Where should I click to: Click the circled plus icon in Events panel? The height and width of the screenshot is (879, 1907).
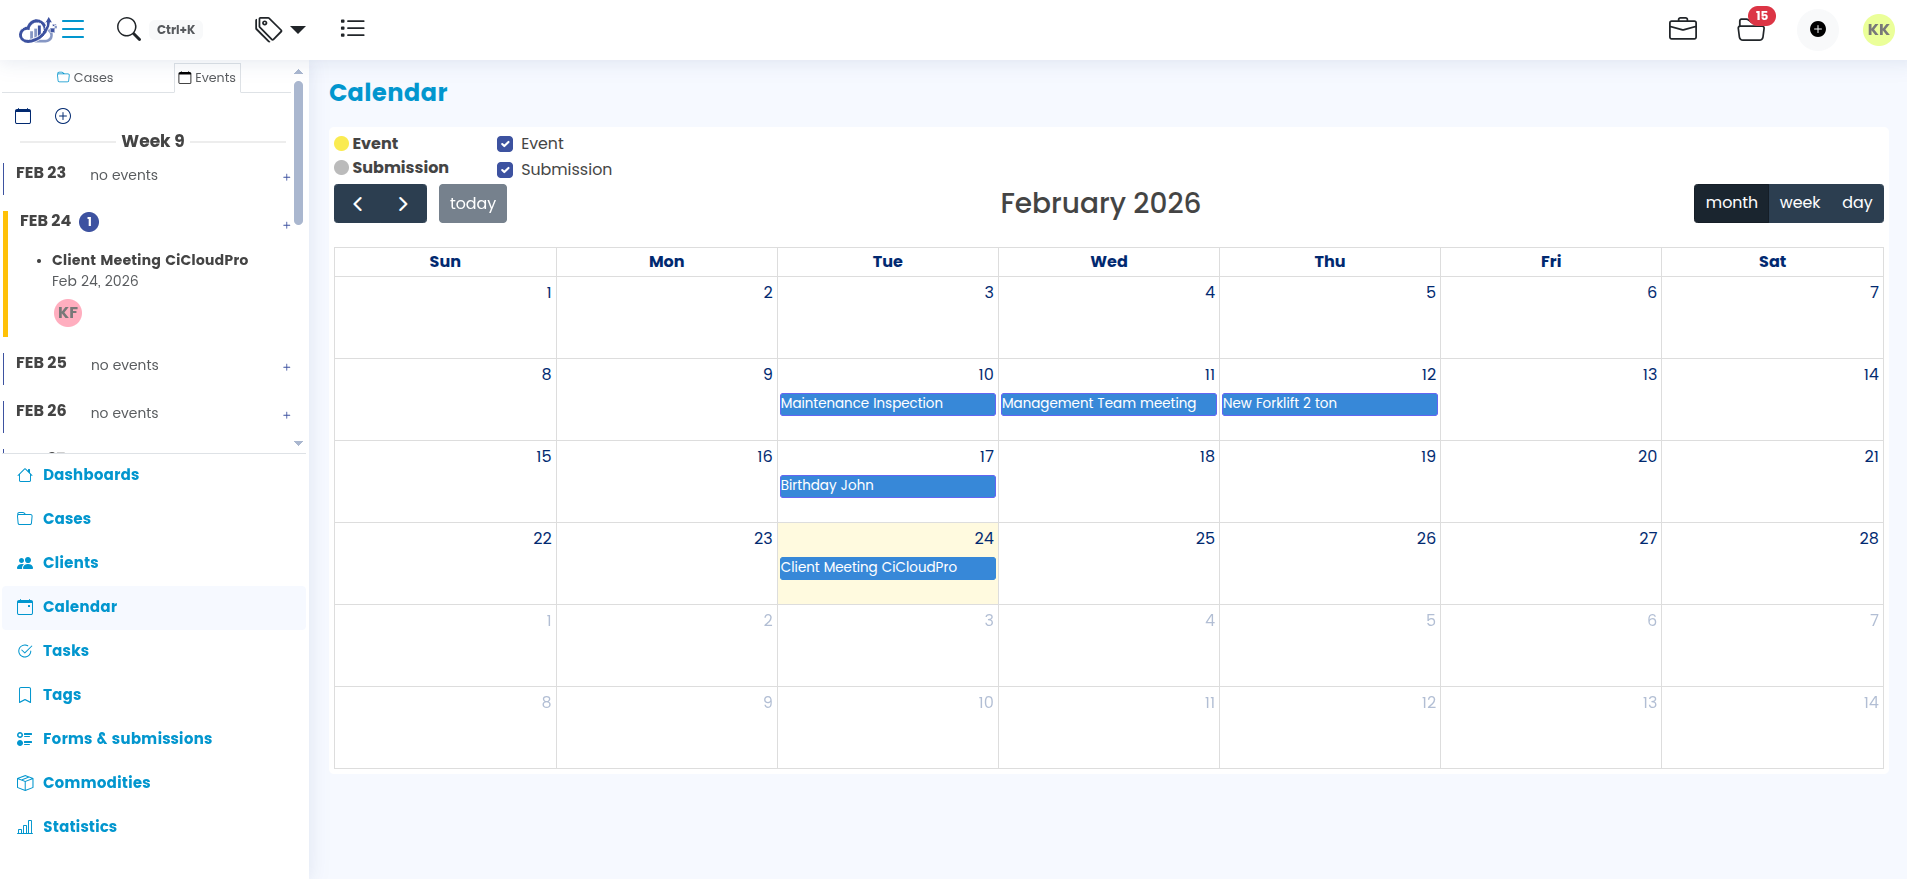pyautogui.click(x=63, y=116)
